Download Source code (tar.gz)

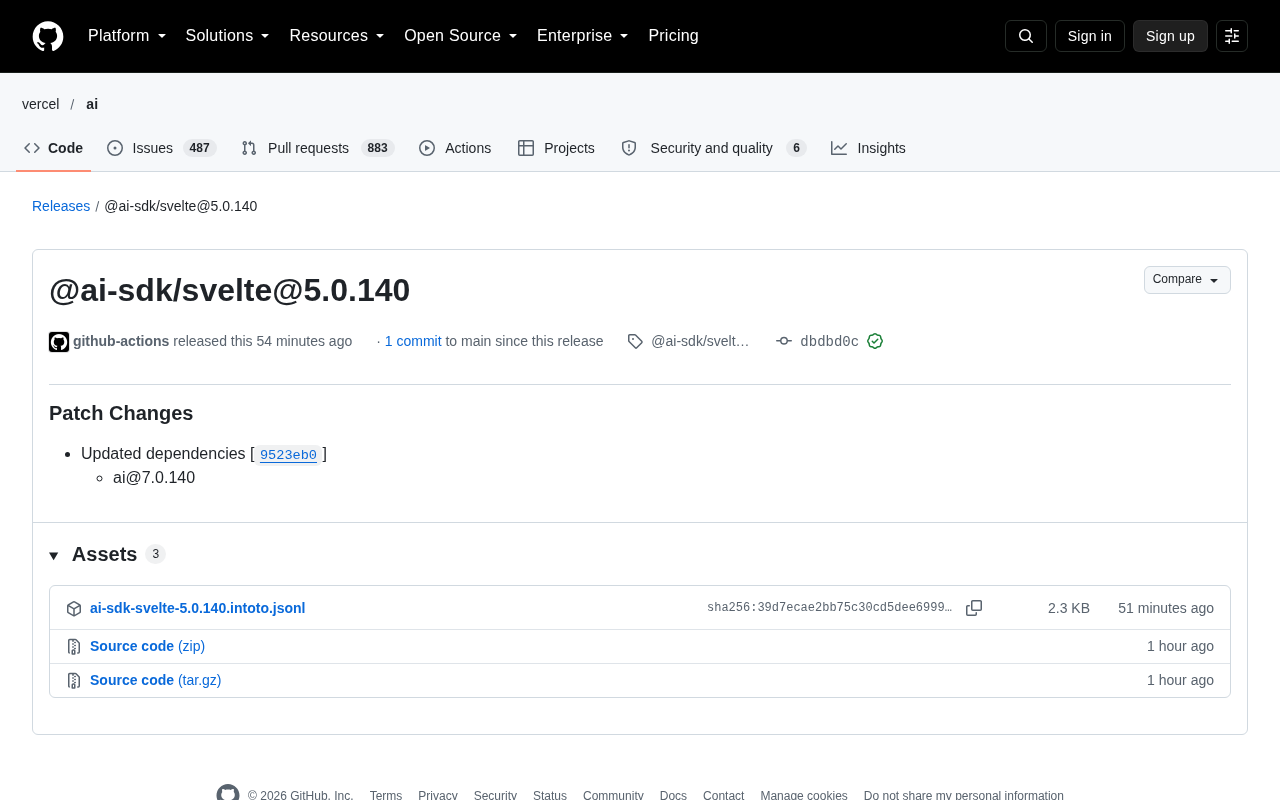tap(155, 680)
